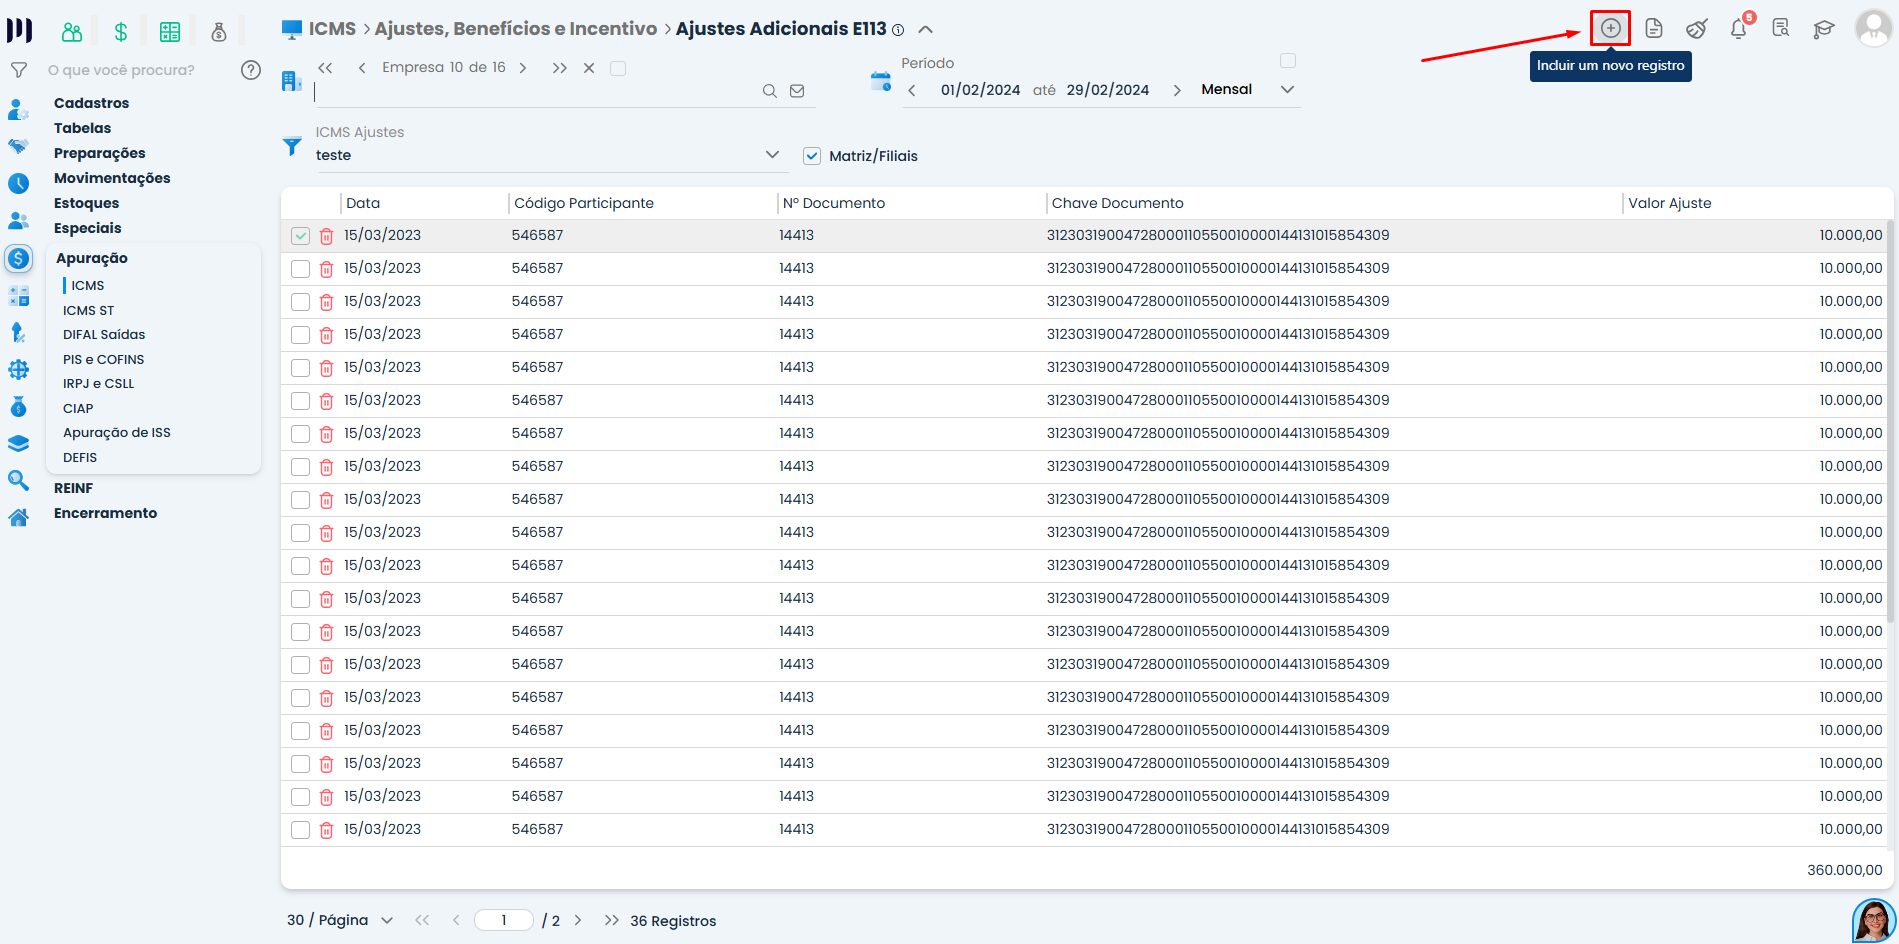The width and height of the screenshot is (1899, 944).
Task: Open the Cadastros section link
Action: click(91, 103)
